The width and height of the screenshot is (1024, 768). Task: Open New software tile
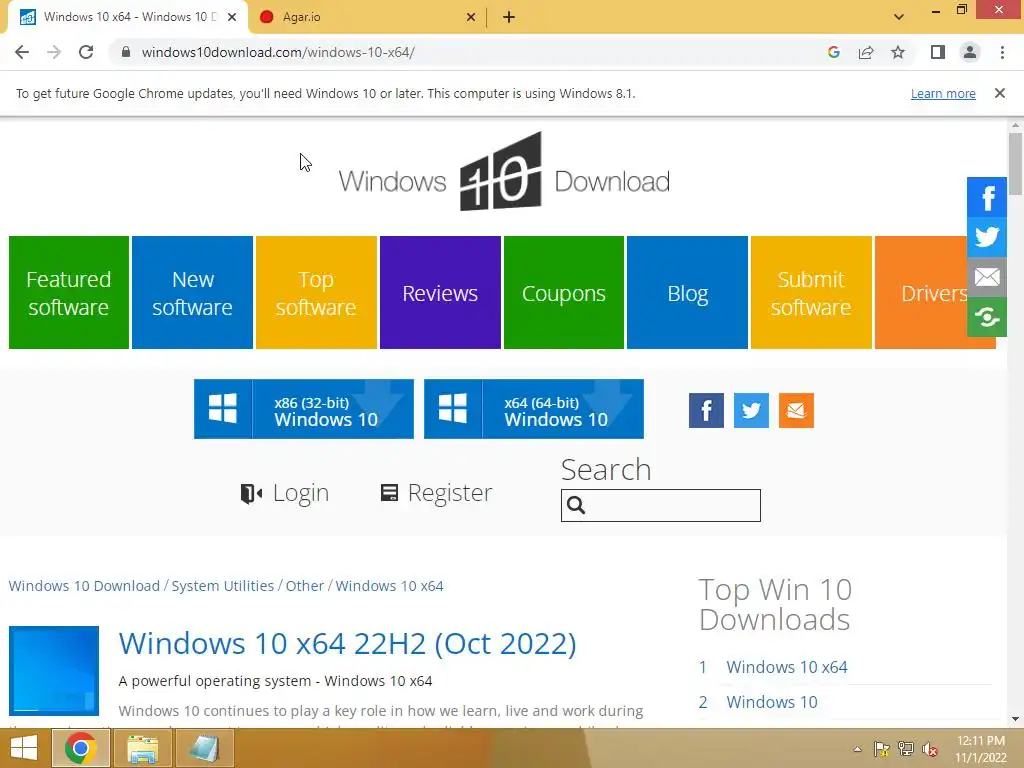(192, 293)
